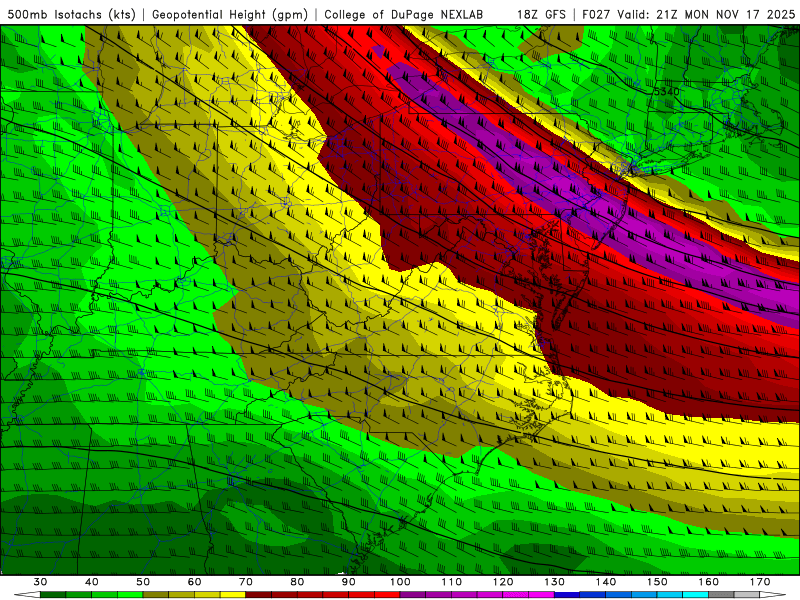Click the '18Z GFS' model run label

541,15
